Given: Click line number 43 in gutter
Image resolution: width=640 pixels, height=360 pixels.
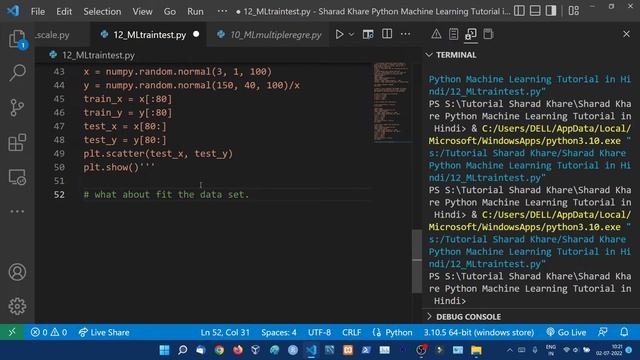Looking at the screenshot, I should click(59, 71).
